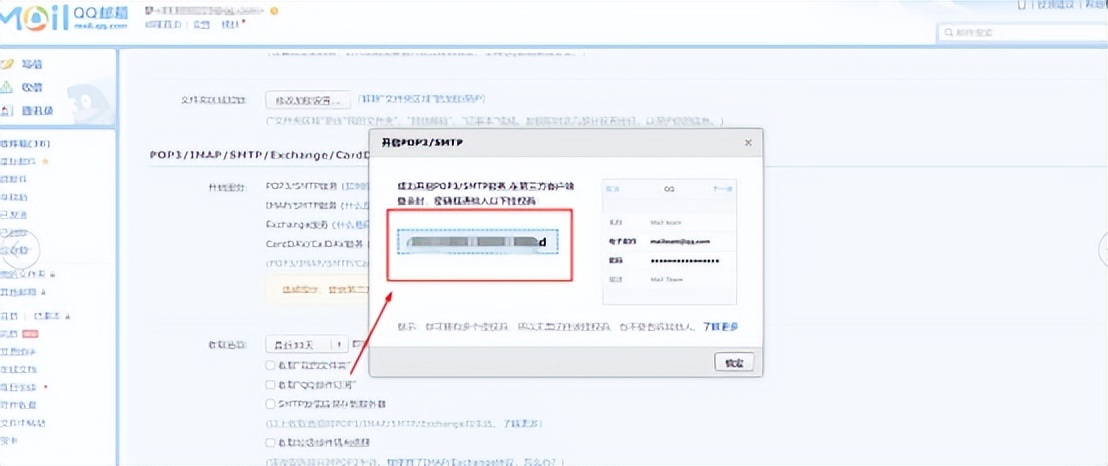
Task: Click Exchange服务 row in settings
Action: click(x=317, y=224)
